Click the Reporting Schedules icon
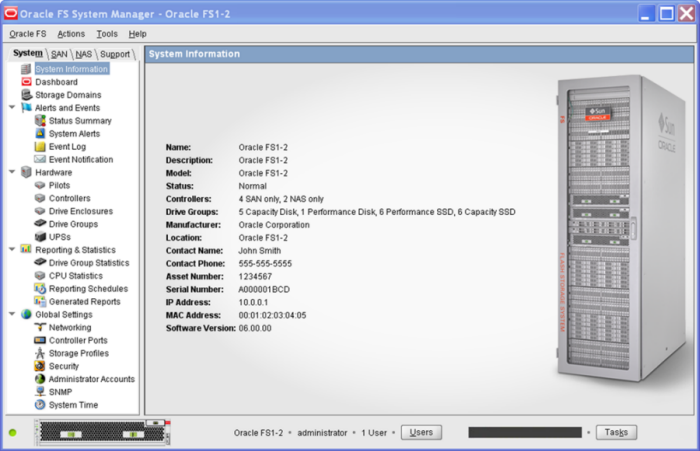Viewport: 700px width, 451px height. (x=40, y=288)
